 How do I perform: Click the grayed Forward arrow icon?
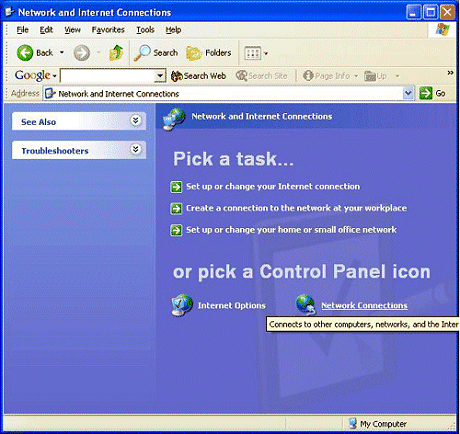click(82, 53)
